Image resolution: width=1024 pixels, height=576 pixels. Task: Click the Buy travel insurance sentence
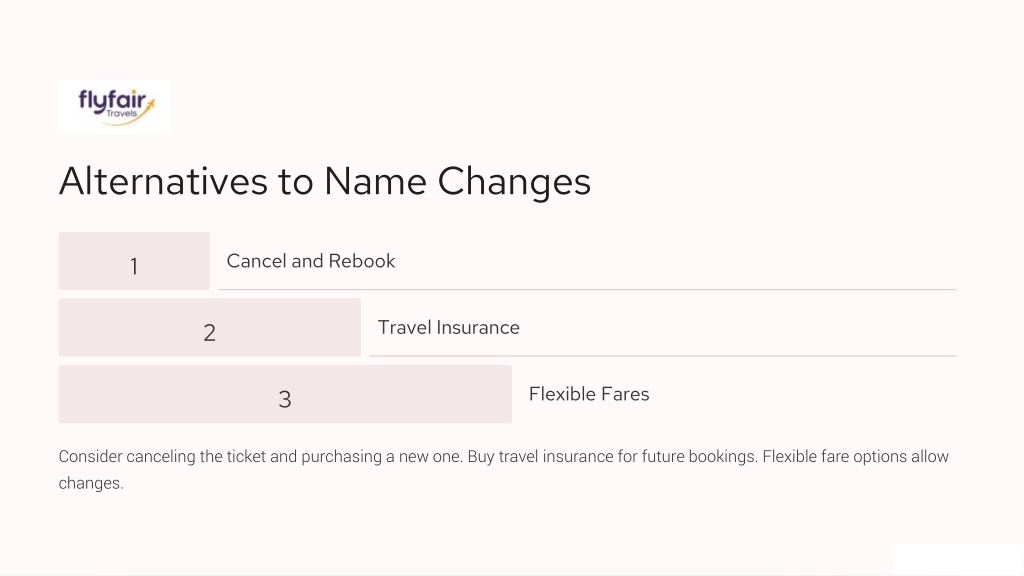613,456
